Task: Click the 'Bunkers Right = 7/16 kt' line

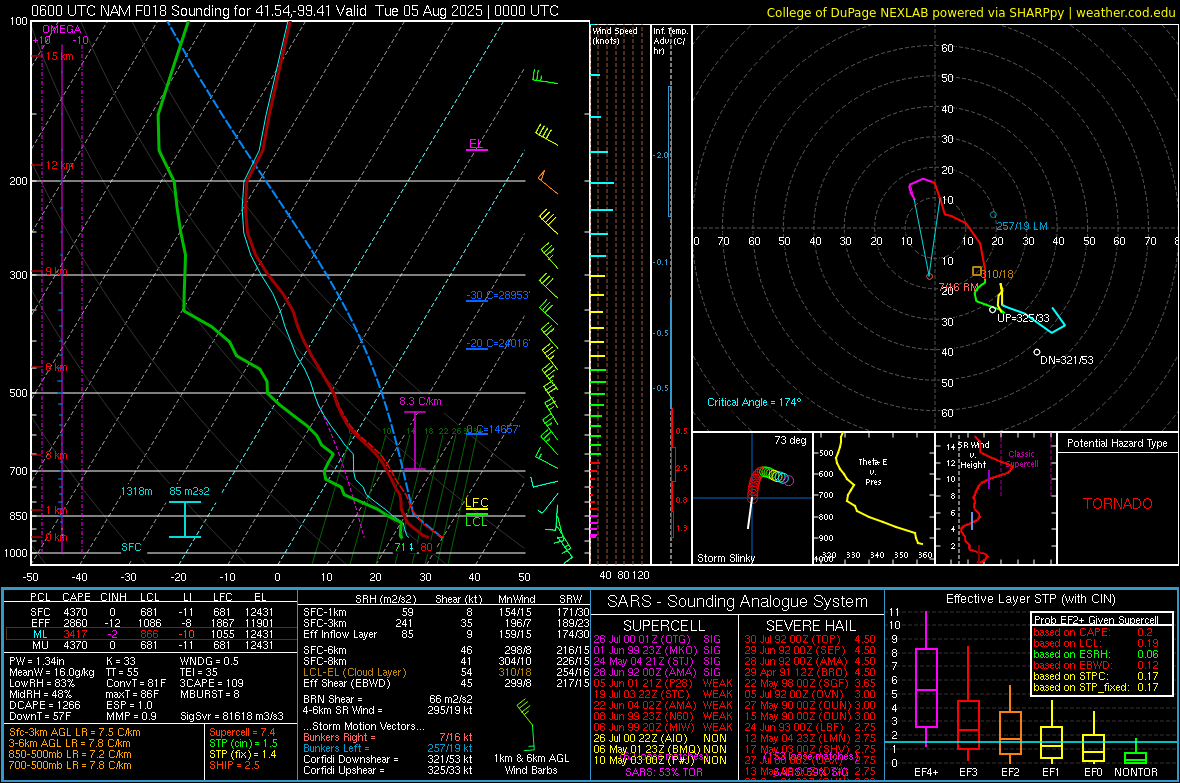Action: click(388, 737)
